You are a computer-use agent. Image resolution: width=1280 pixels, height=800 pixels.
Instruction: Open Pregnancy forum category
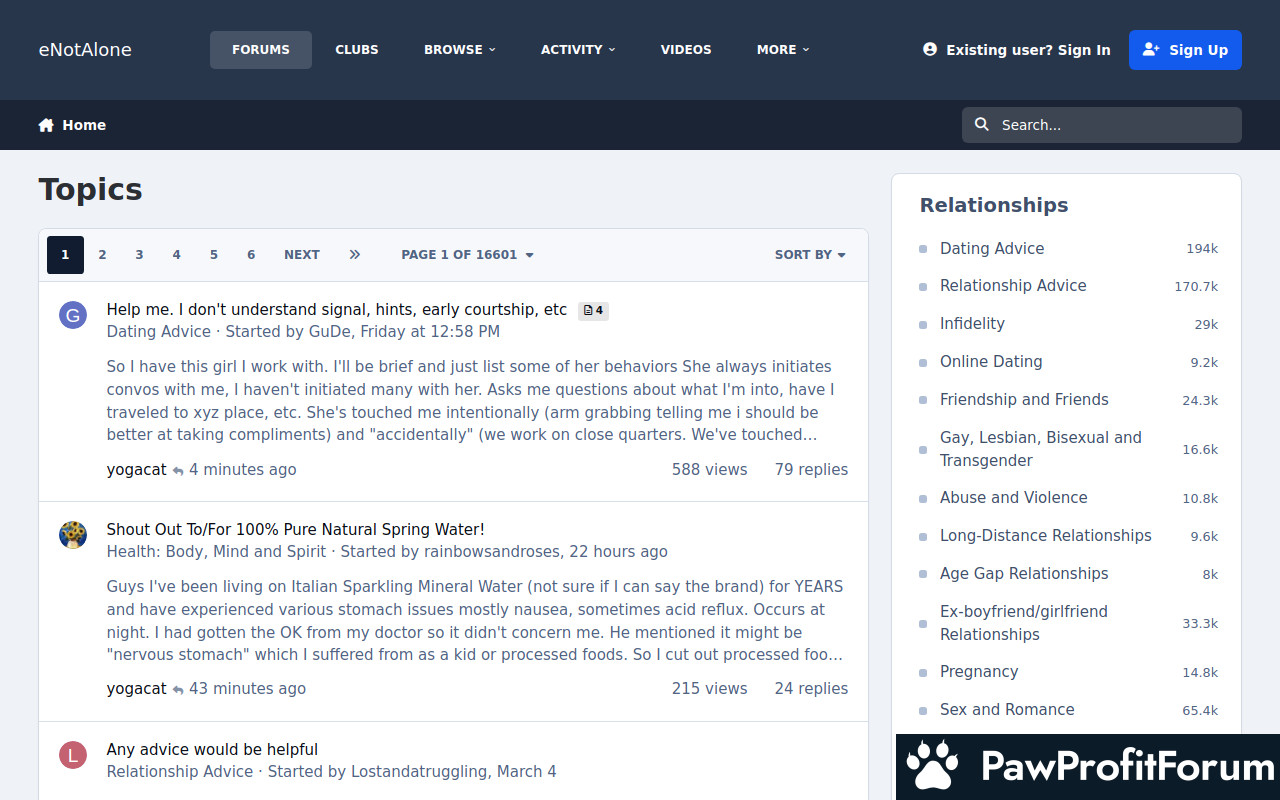(979, 672)
